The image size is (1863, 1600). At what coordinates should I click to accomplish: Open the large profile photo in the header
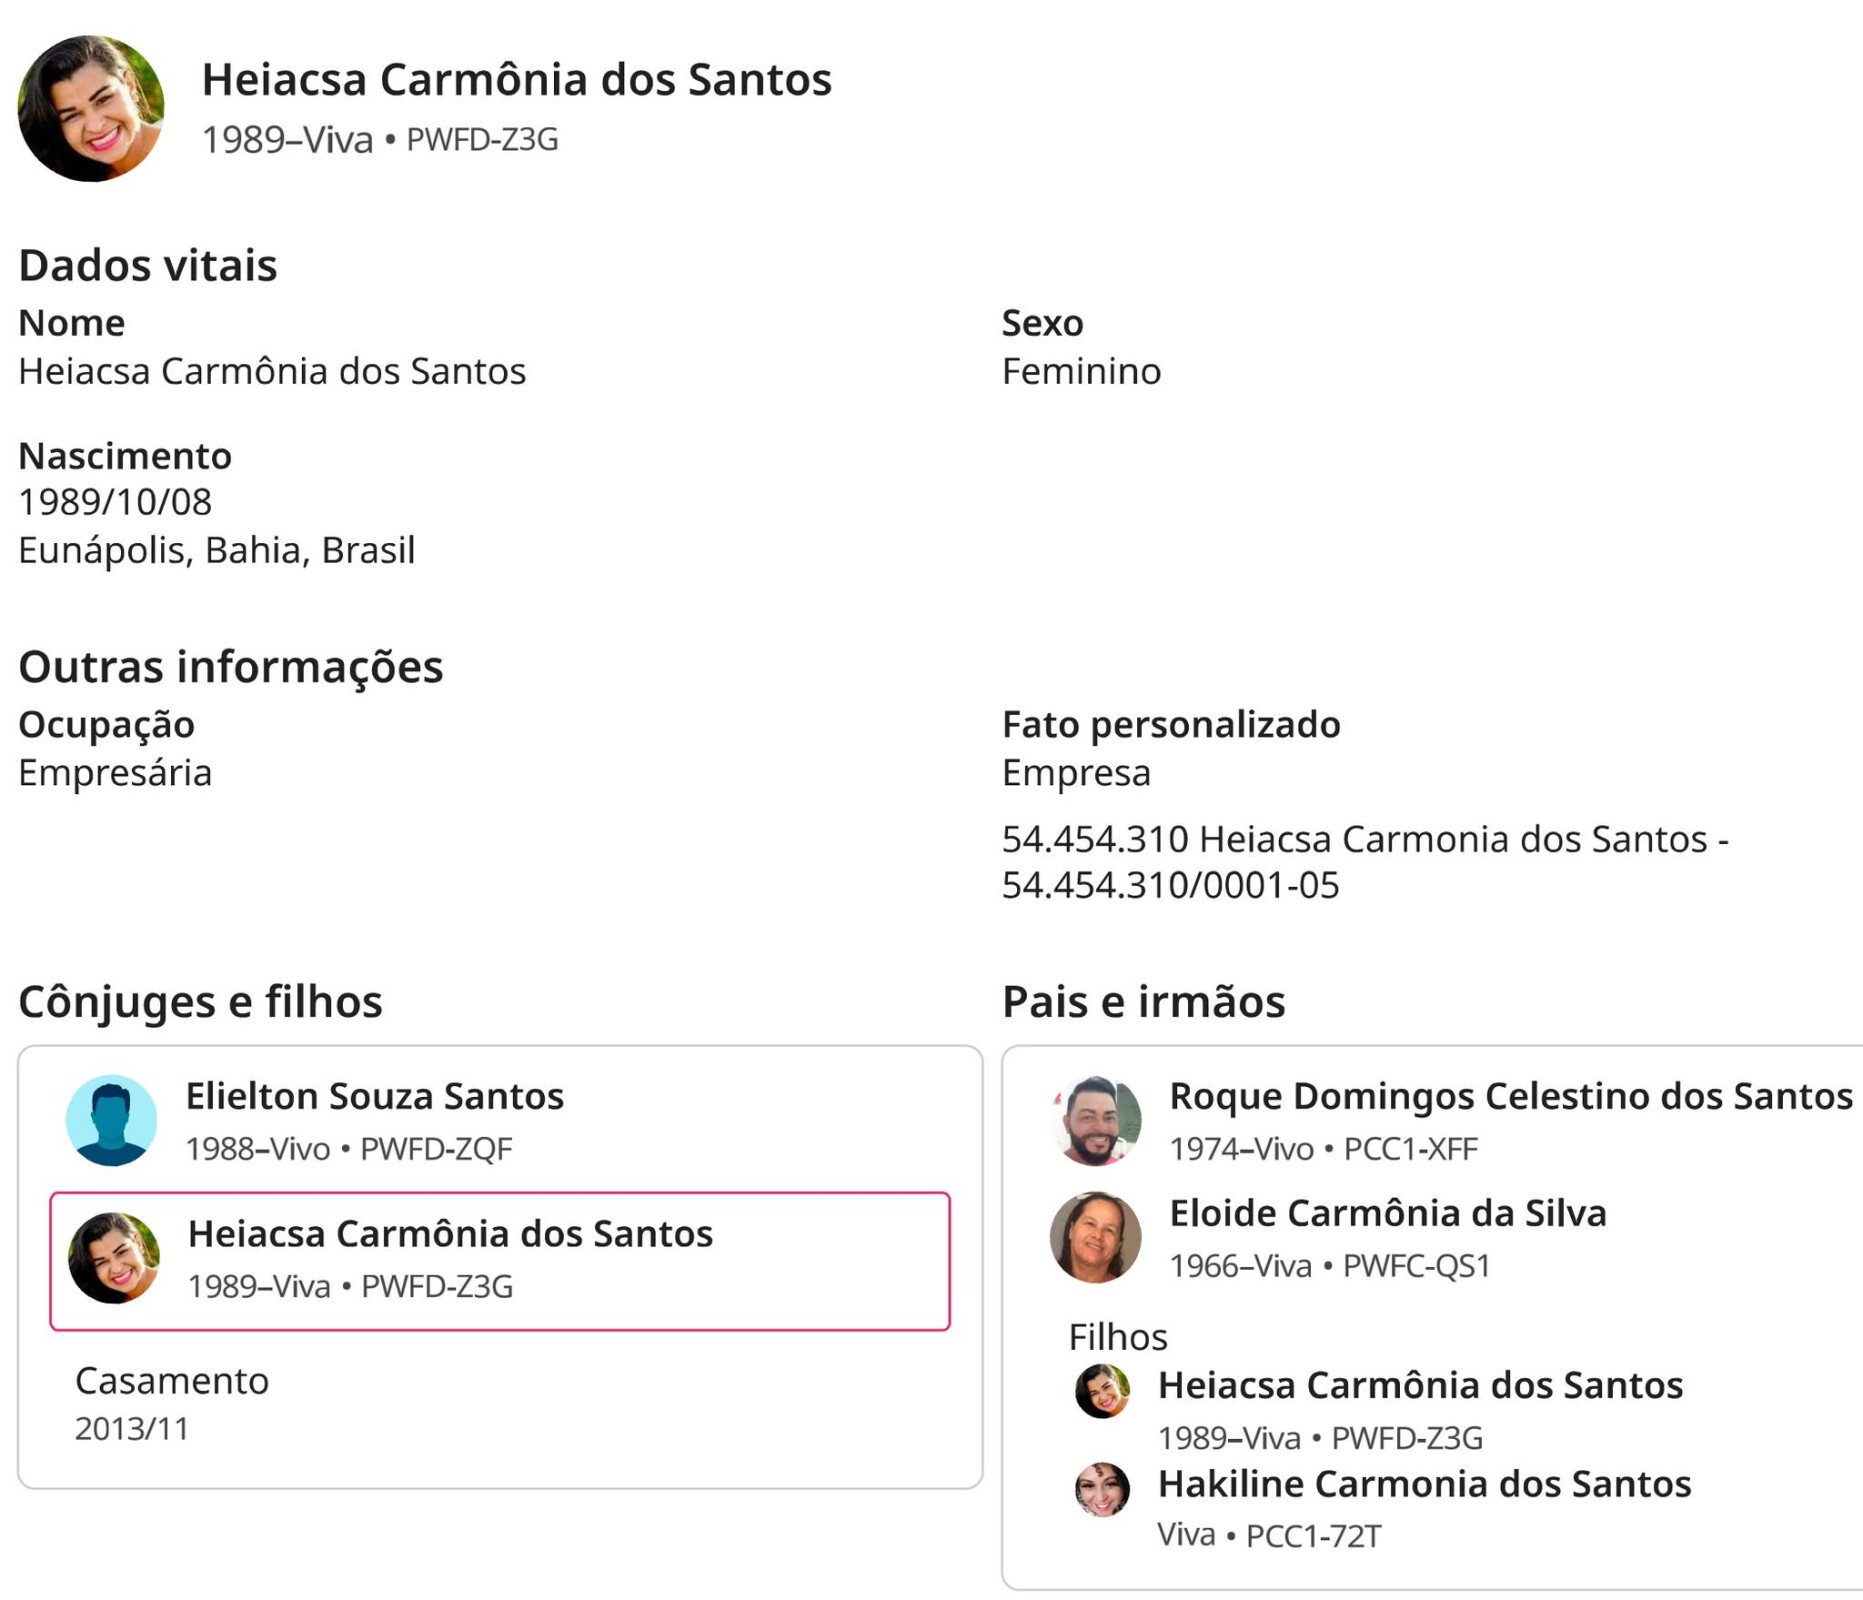(x=91, y=109)
